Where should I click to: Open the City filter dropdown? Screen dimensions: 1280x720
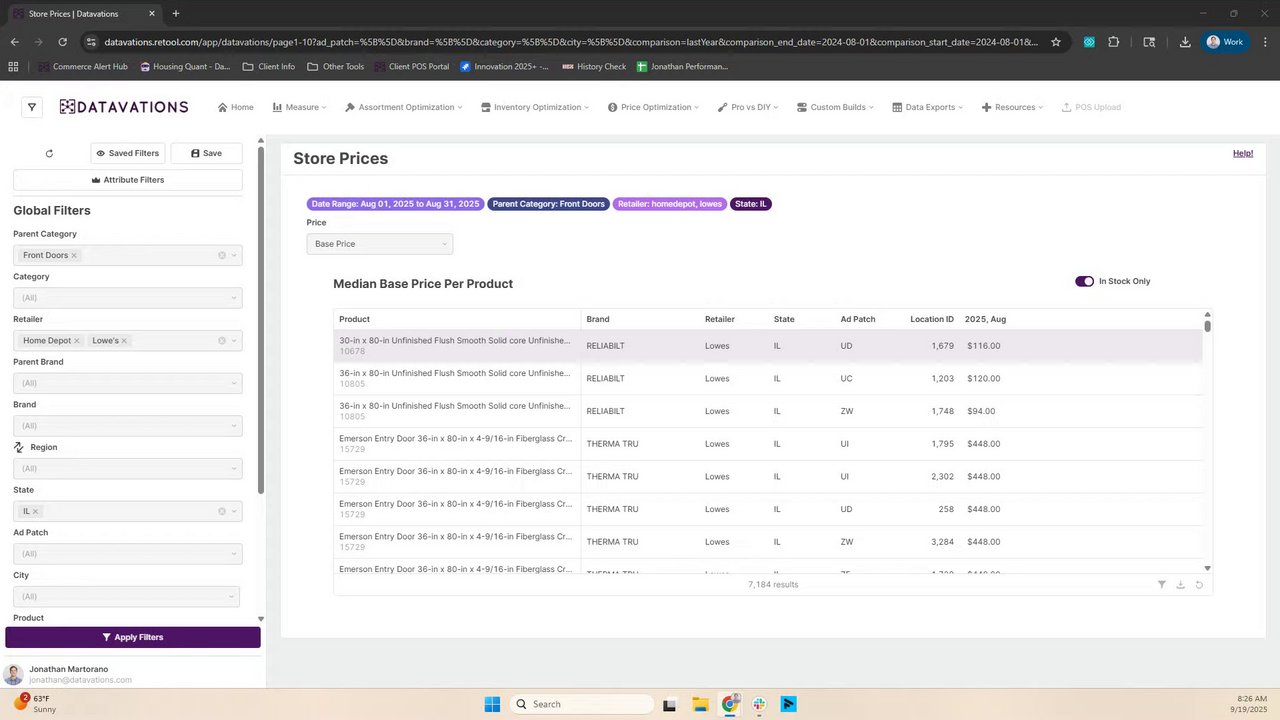(x=126, y=596)
